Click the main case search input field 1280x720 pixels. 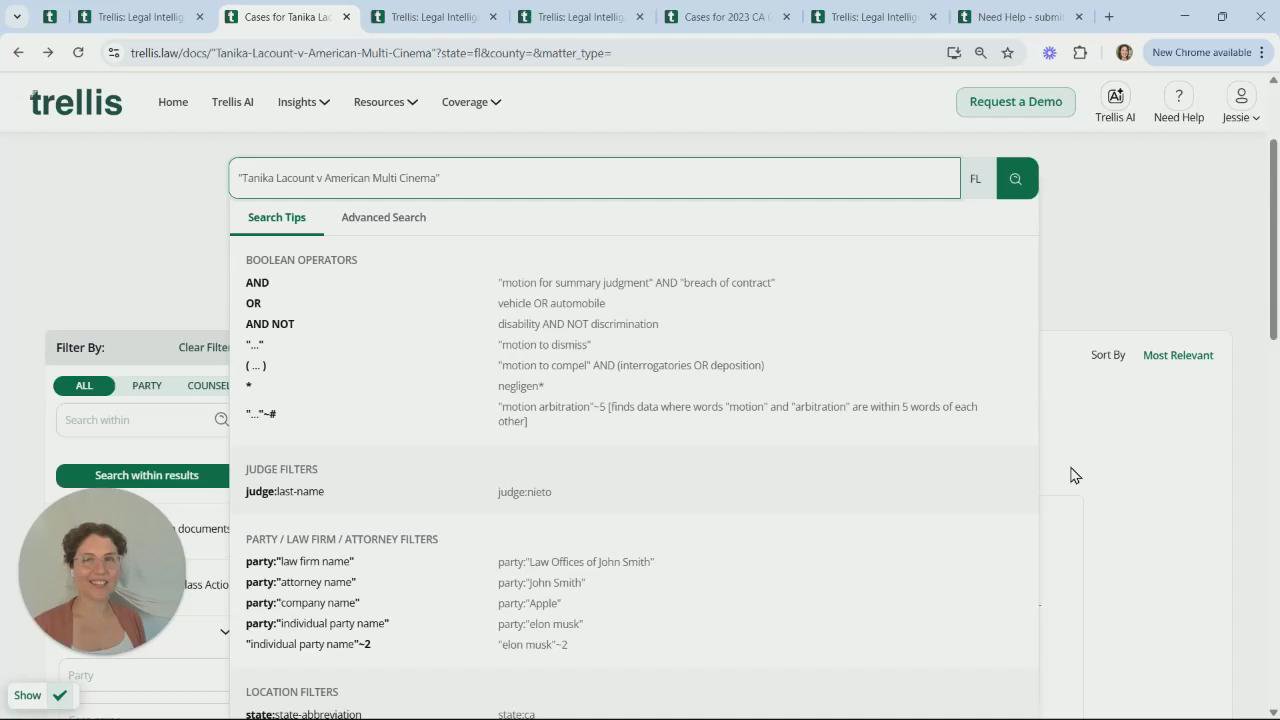click(594, 178)
